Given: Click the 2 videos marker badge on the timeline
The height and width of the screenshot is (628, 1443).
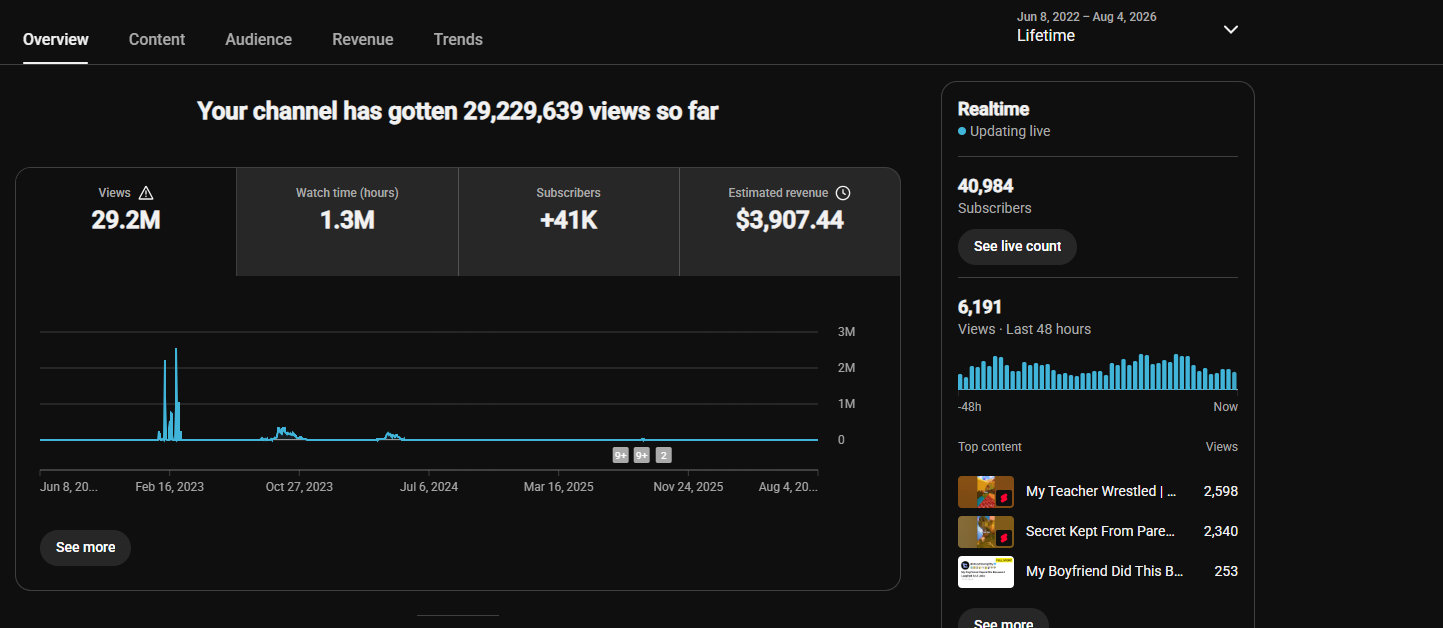Looking at the screenshot, I should coord(664,455).
